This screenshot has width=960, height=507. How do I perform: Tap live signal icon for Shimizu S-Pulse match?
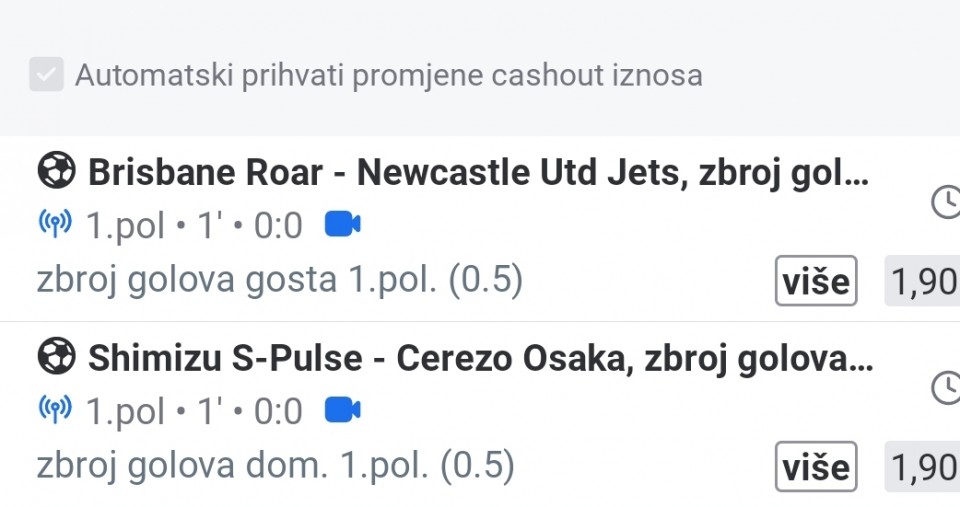(55, 410)
